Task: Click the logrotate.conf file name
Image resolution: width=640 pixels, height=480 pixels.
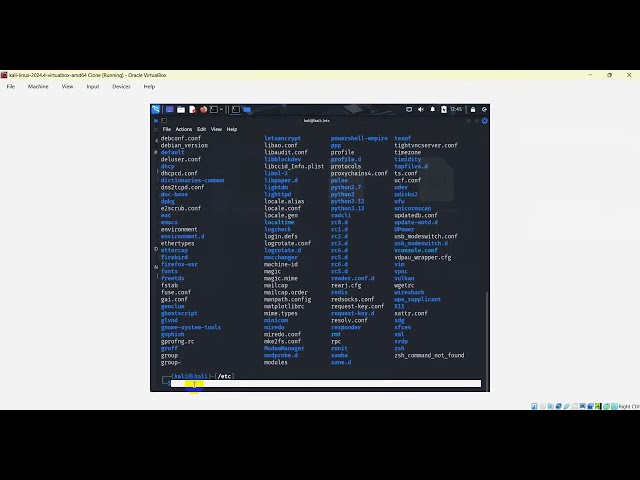Action: pos(287,243)
